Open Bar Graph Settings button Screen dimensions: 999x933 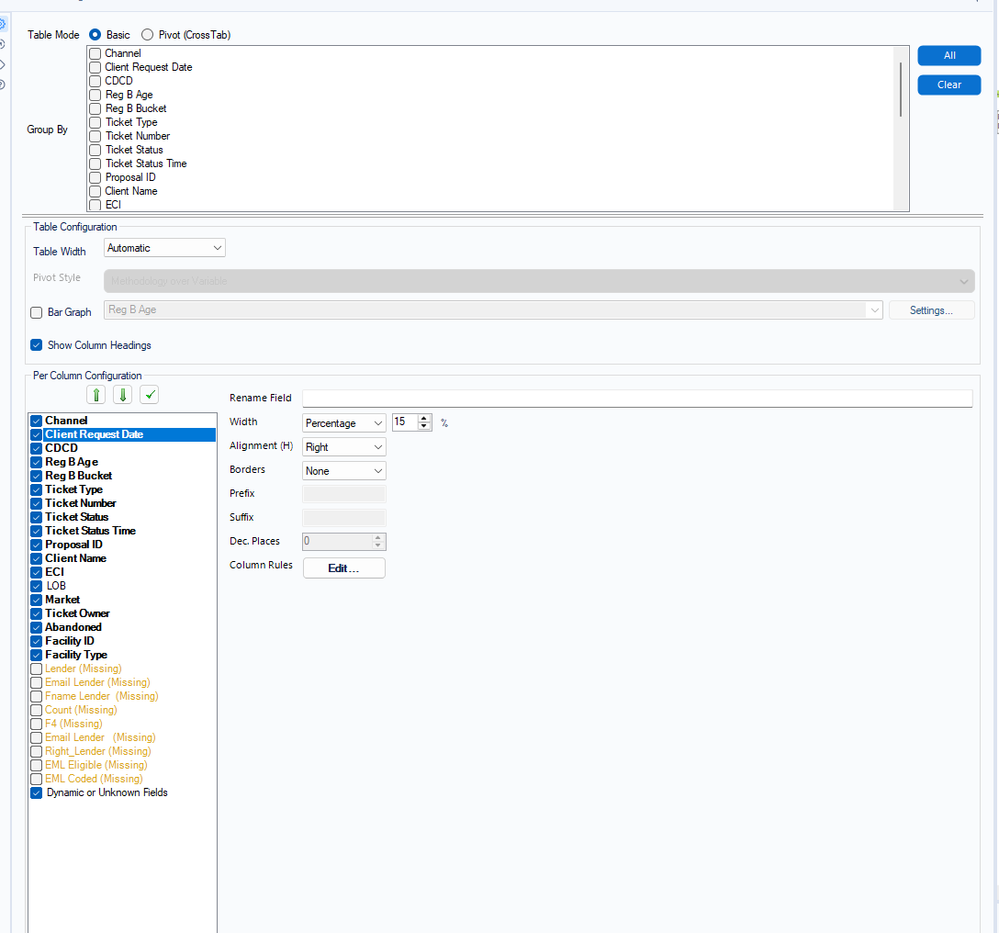(931, 310)
